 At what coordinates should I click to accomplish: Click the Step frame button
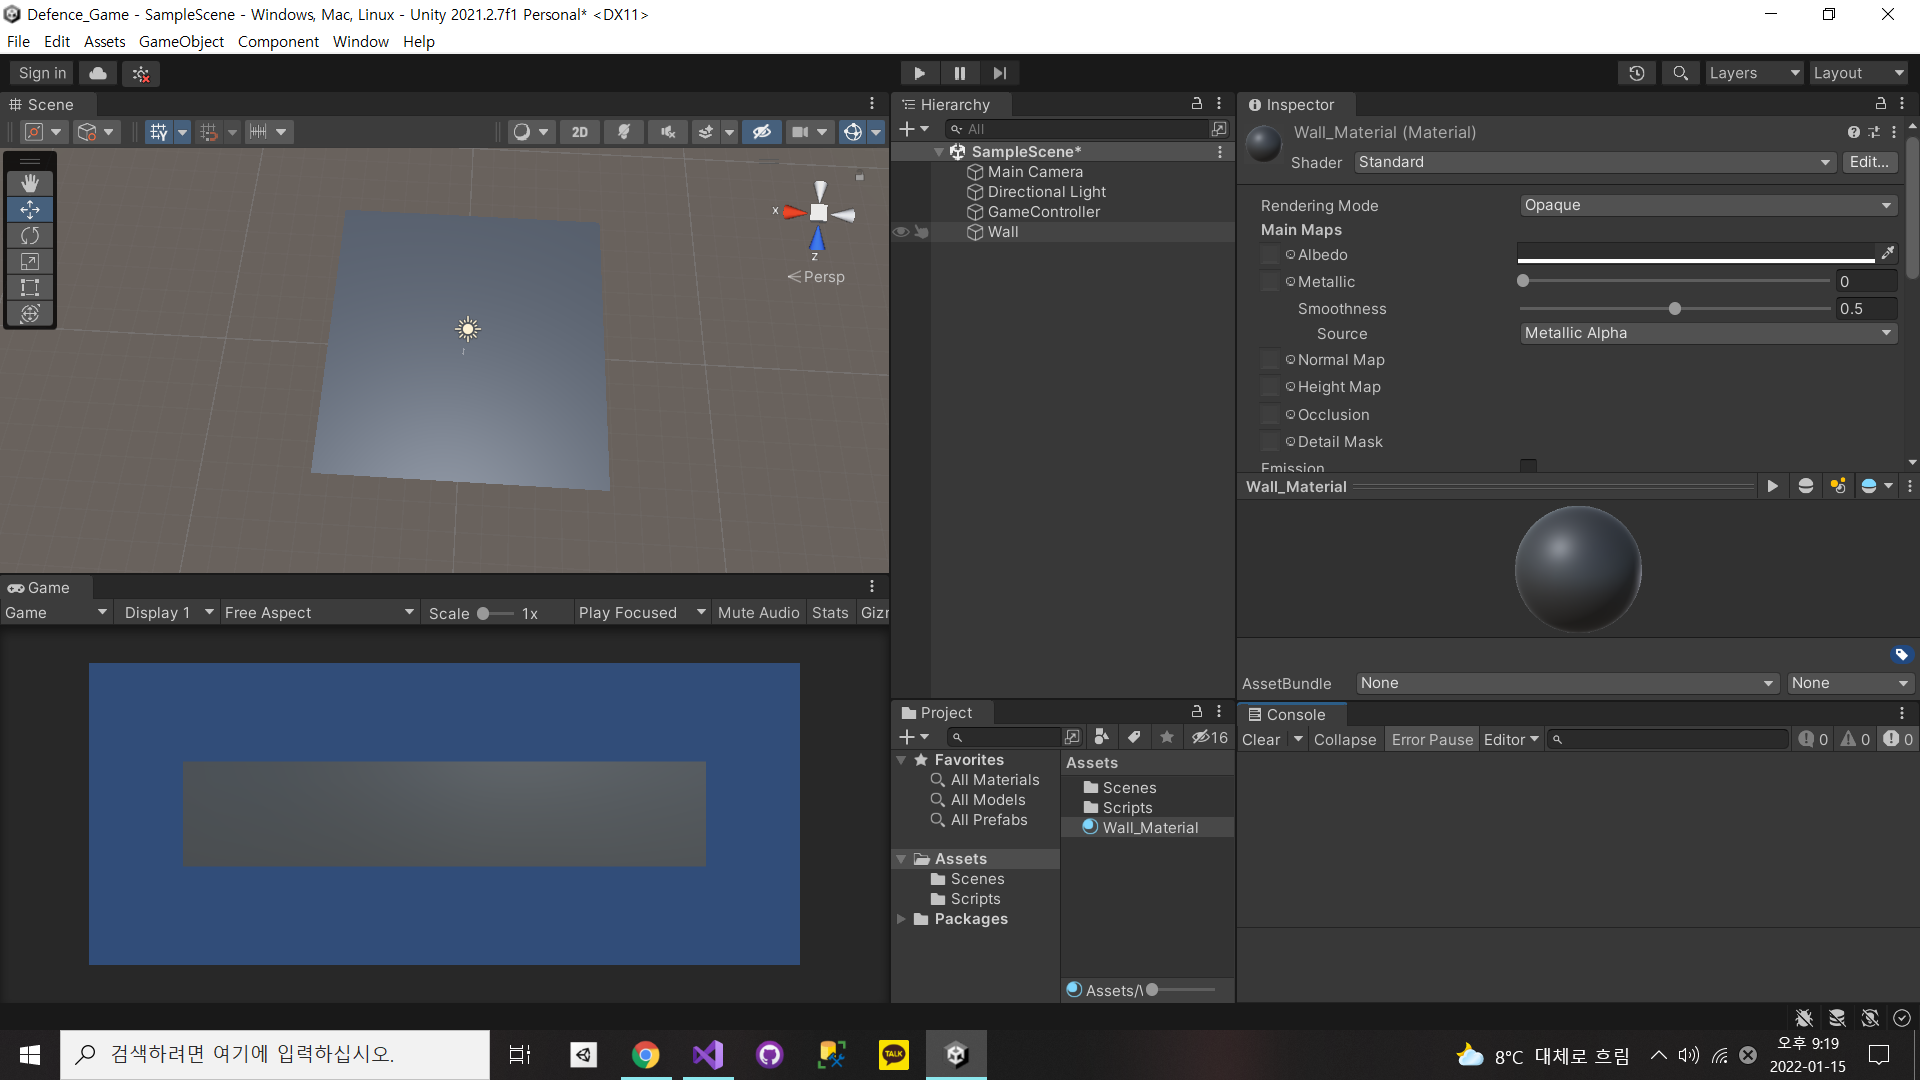point(999,73)
